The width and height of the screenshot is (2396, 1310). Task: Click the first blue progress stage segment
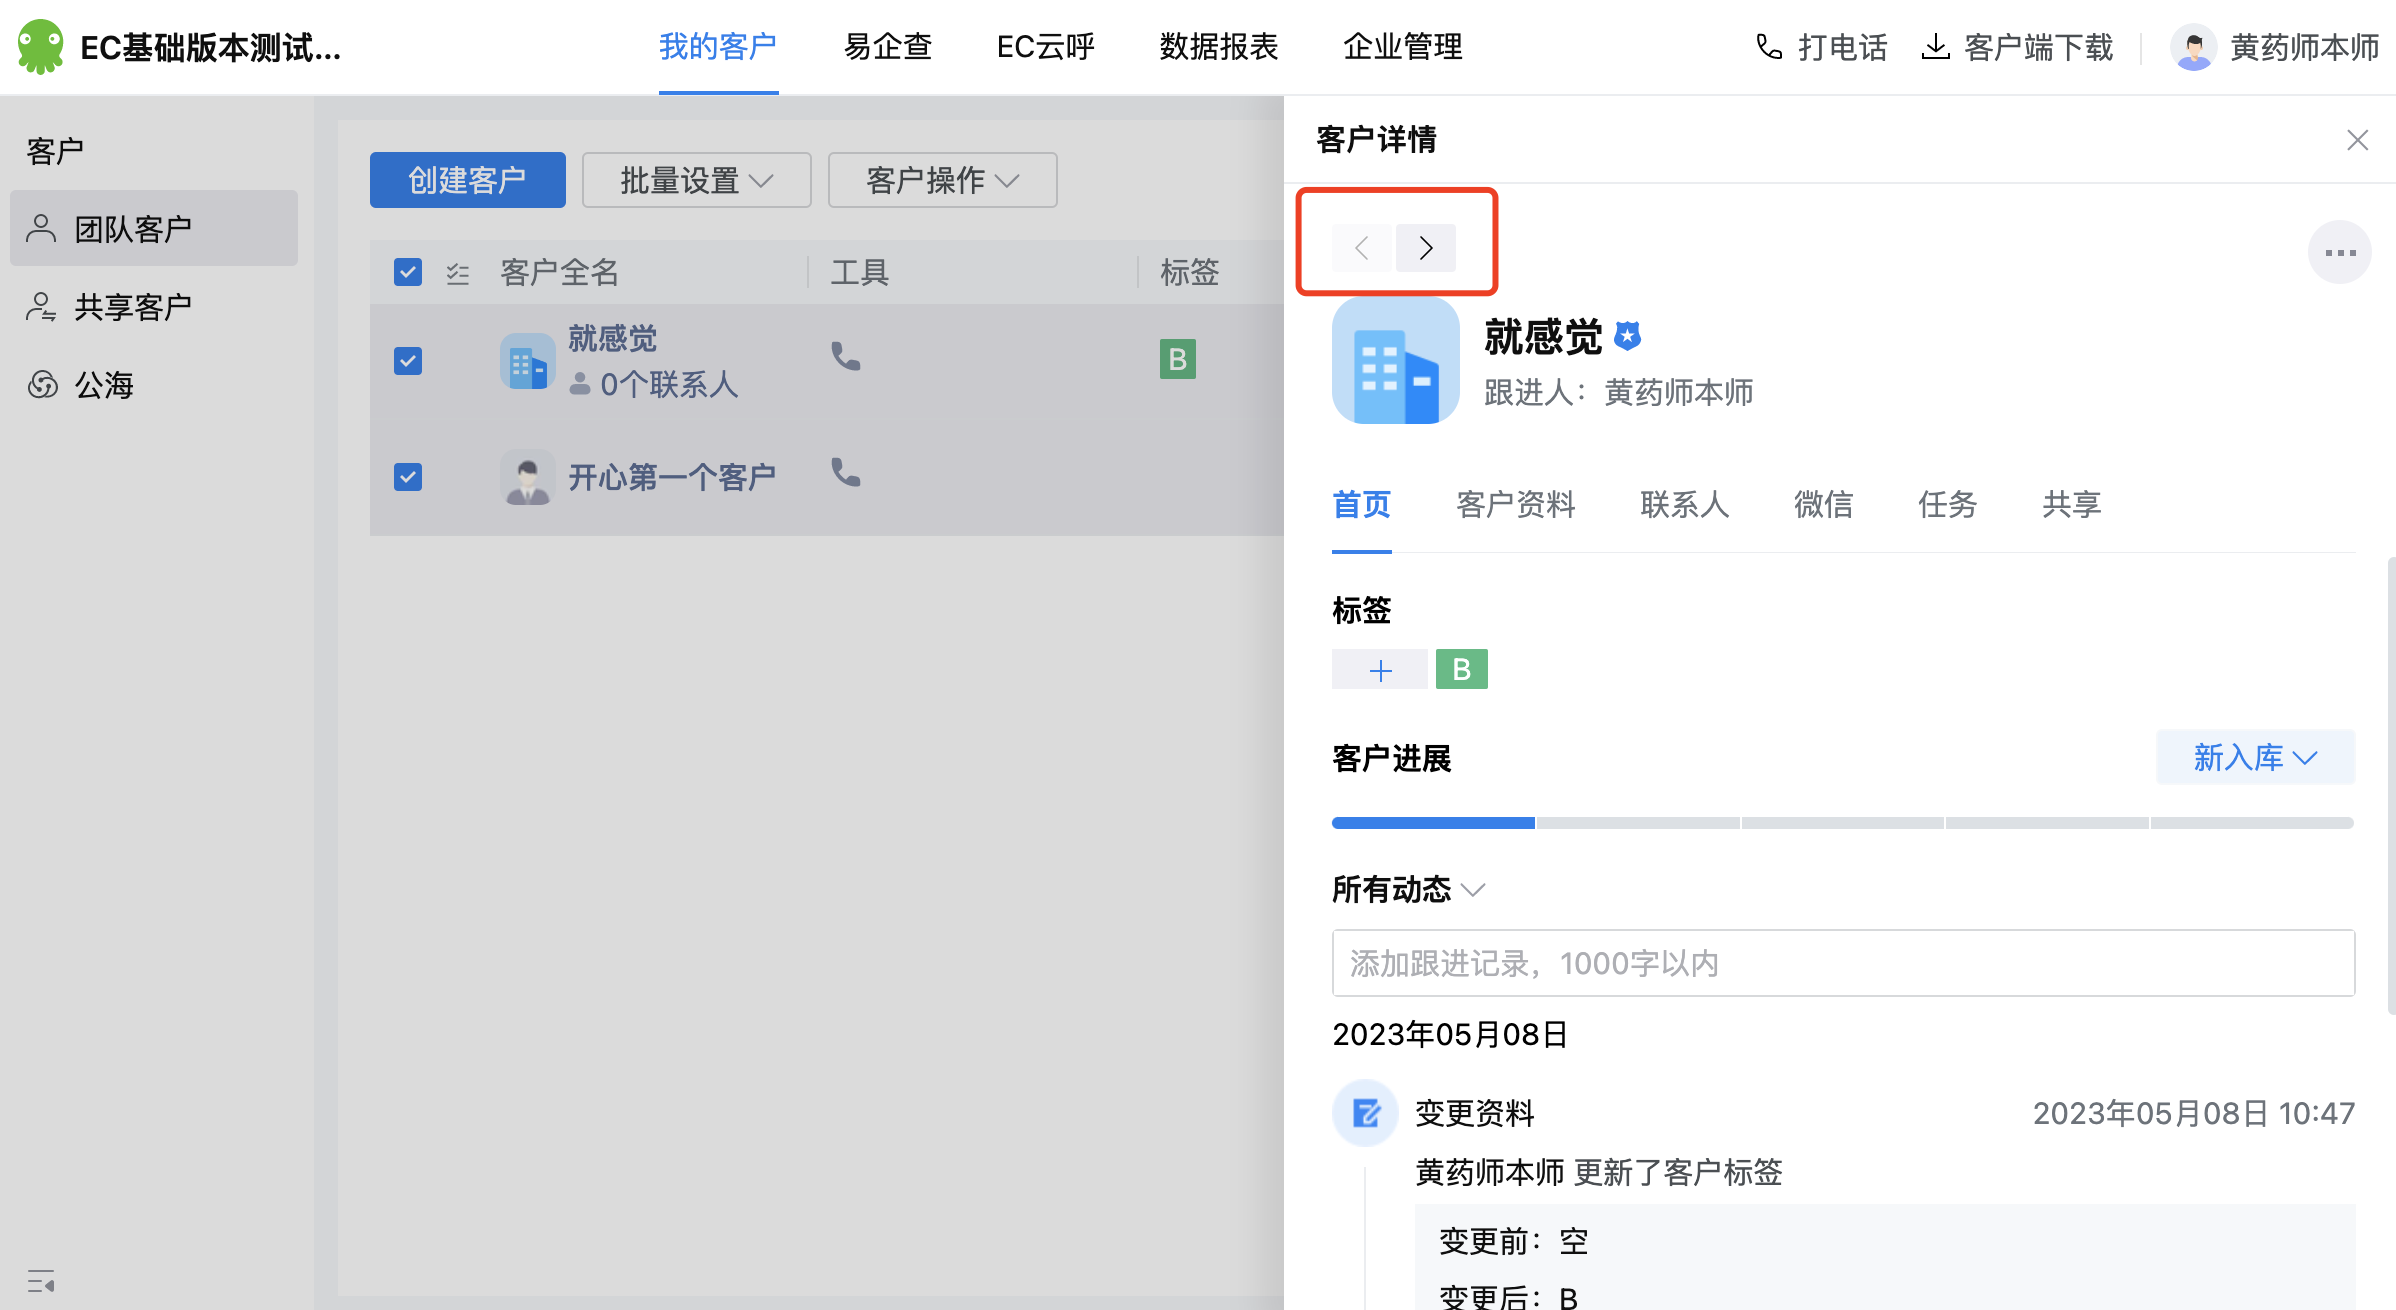pyautogui.click(x=1433, y=823)
